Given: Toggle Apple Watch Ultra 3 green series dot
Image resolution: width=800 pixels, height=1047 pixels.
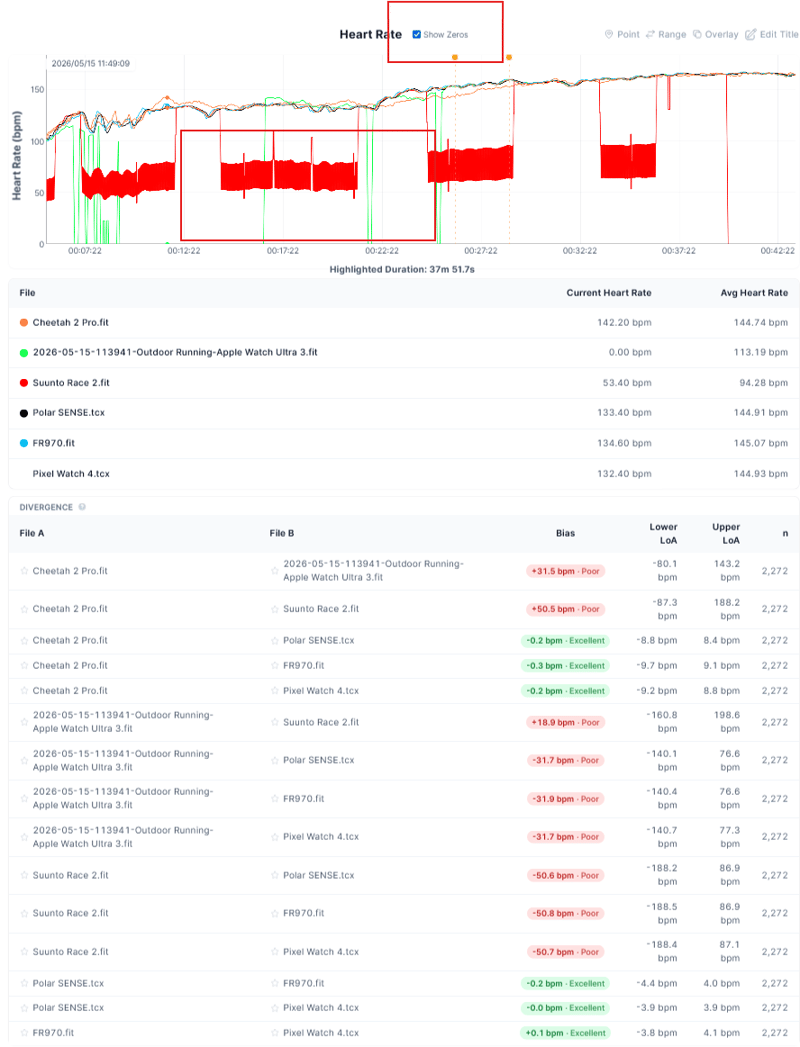Looking at the screenshot, I should click(x=23, y=353).
